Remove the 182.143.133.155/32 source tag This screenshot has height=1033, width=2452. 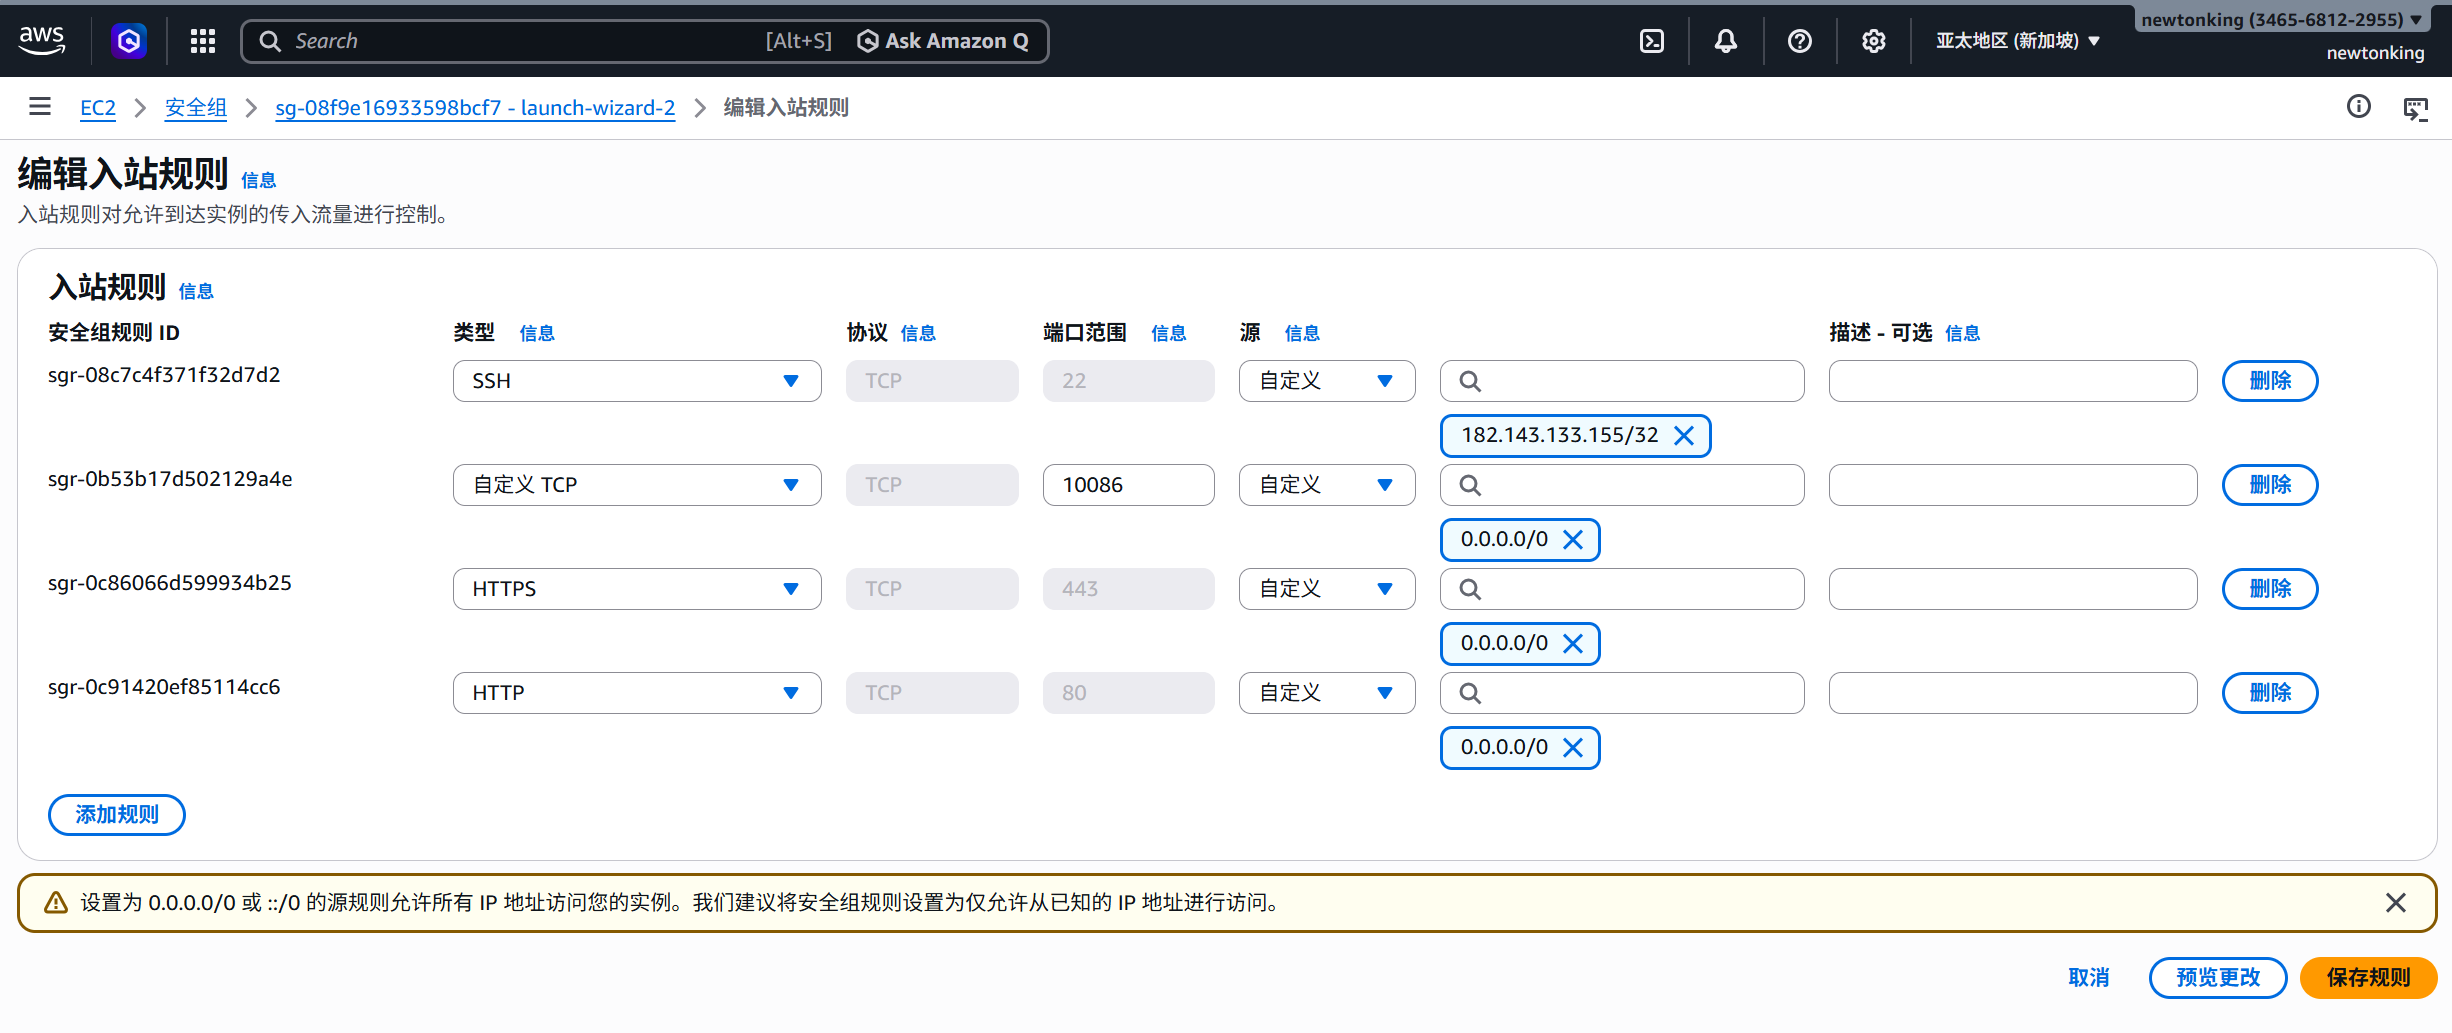tap(1684, 436)
